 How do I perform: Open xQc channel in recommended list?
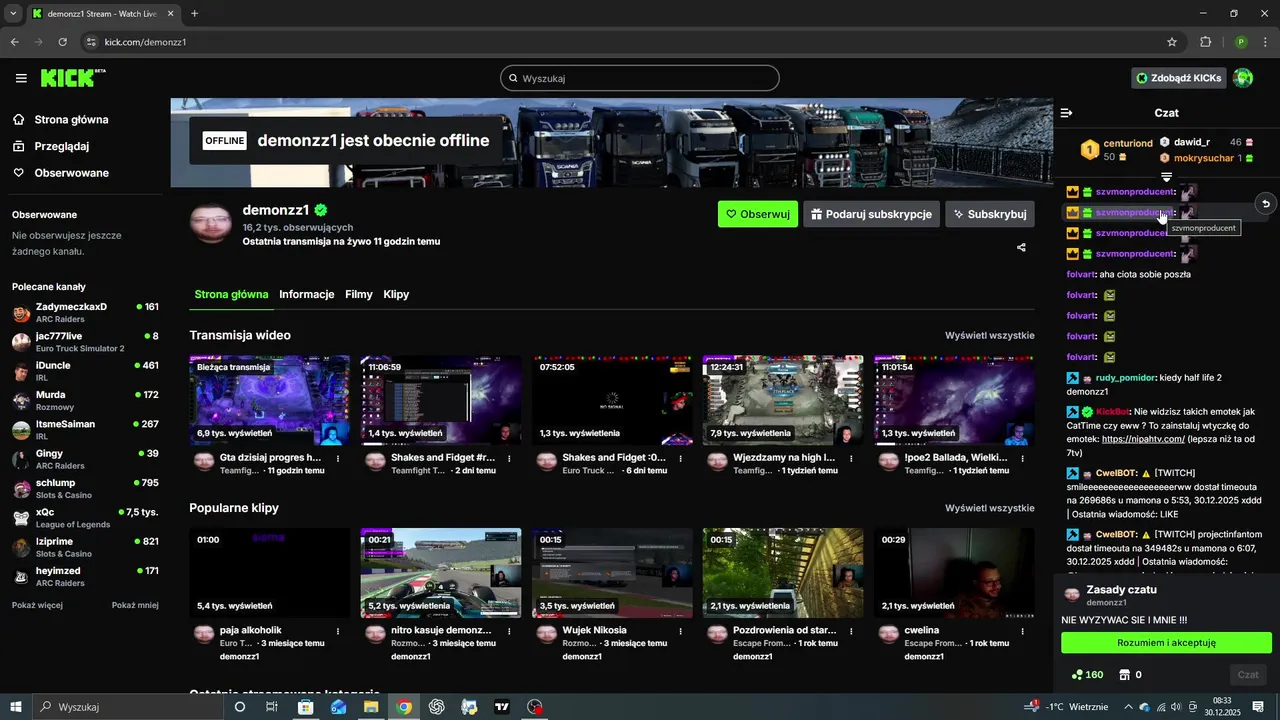tap(85, 518)
